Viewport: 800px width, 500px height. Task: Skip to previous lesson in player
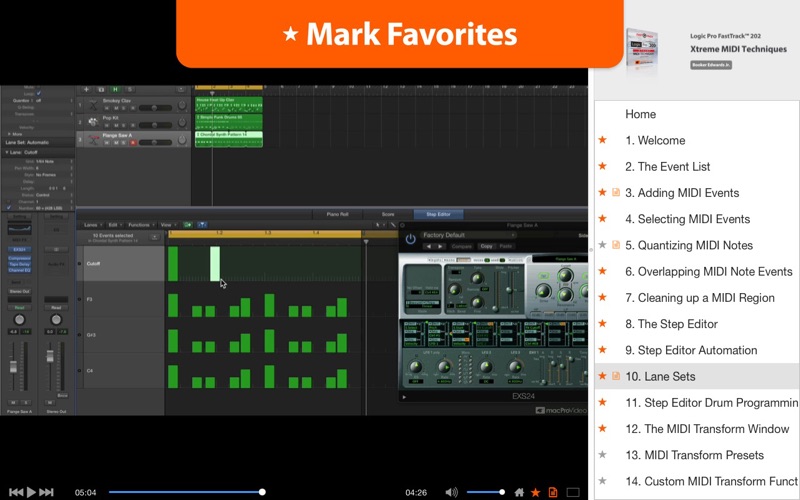(x=16, y=492)
